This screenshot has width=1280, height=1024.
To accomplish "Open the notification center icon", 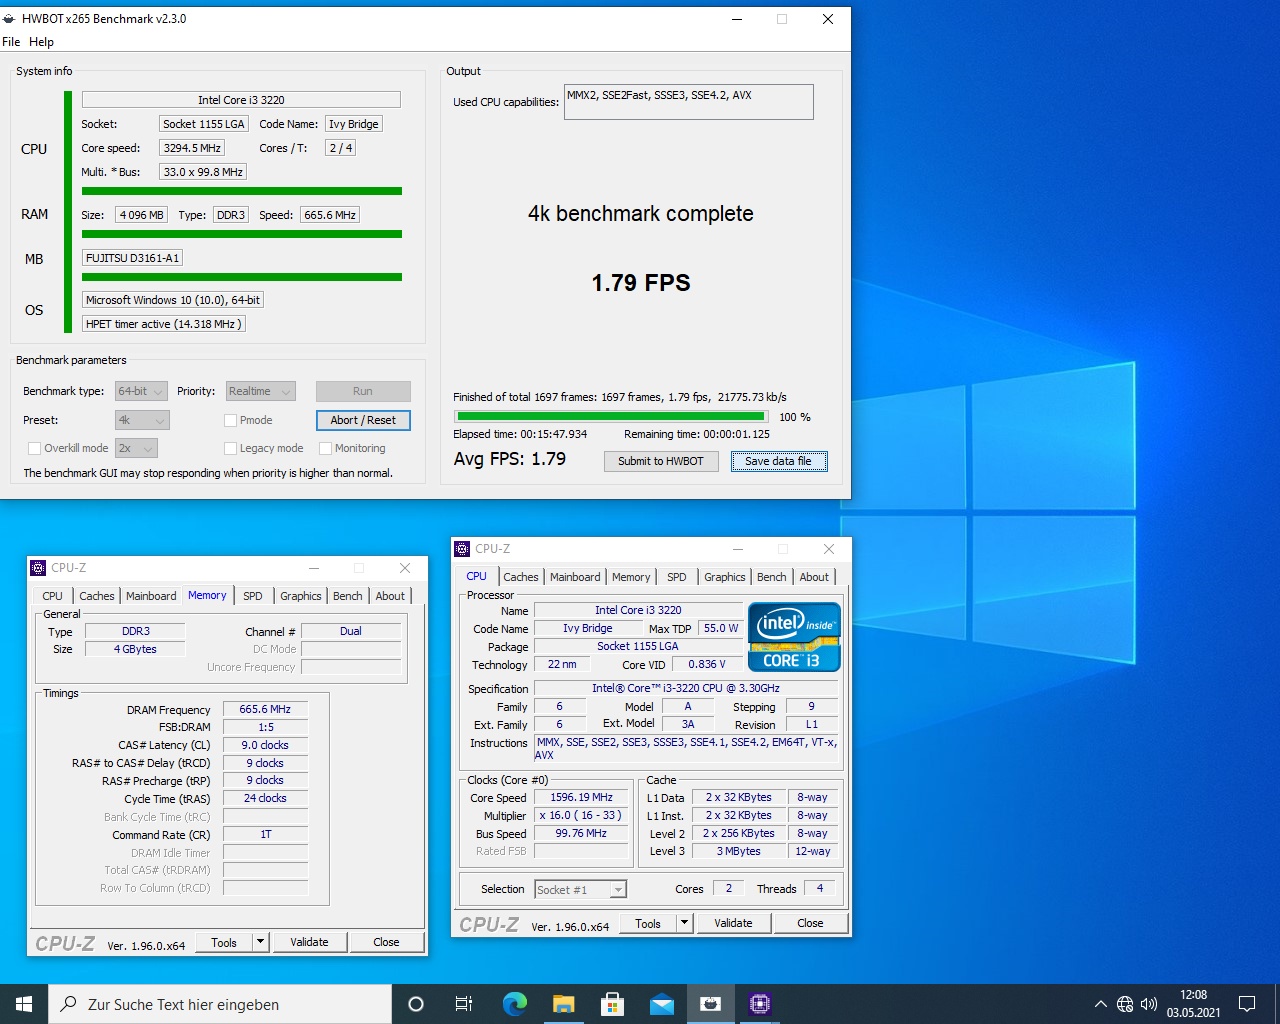I will 1247,1004.
